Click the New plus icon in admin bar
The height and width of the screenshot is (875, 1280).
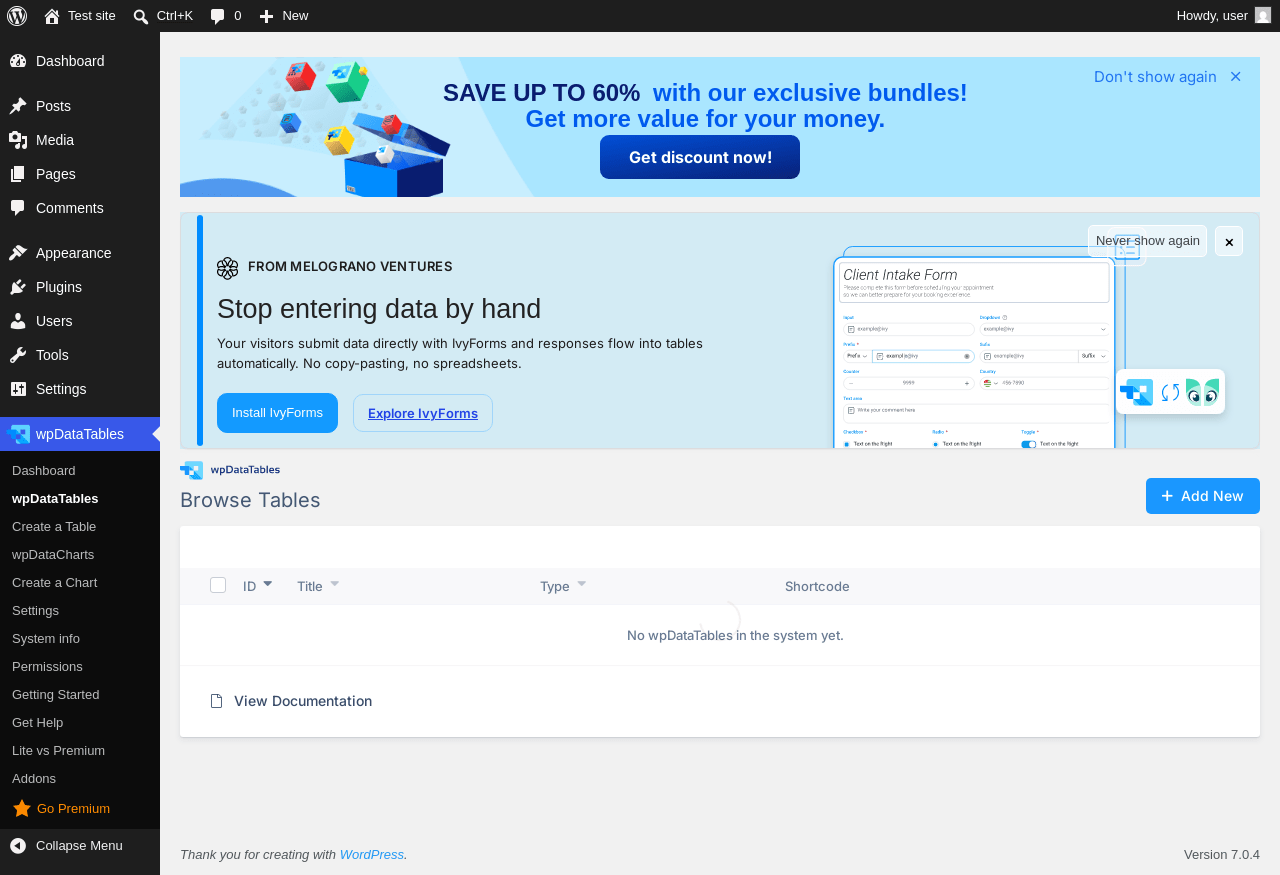tap(266, 16)
